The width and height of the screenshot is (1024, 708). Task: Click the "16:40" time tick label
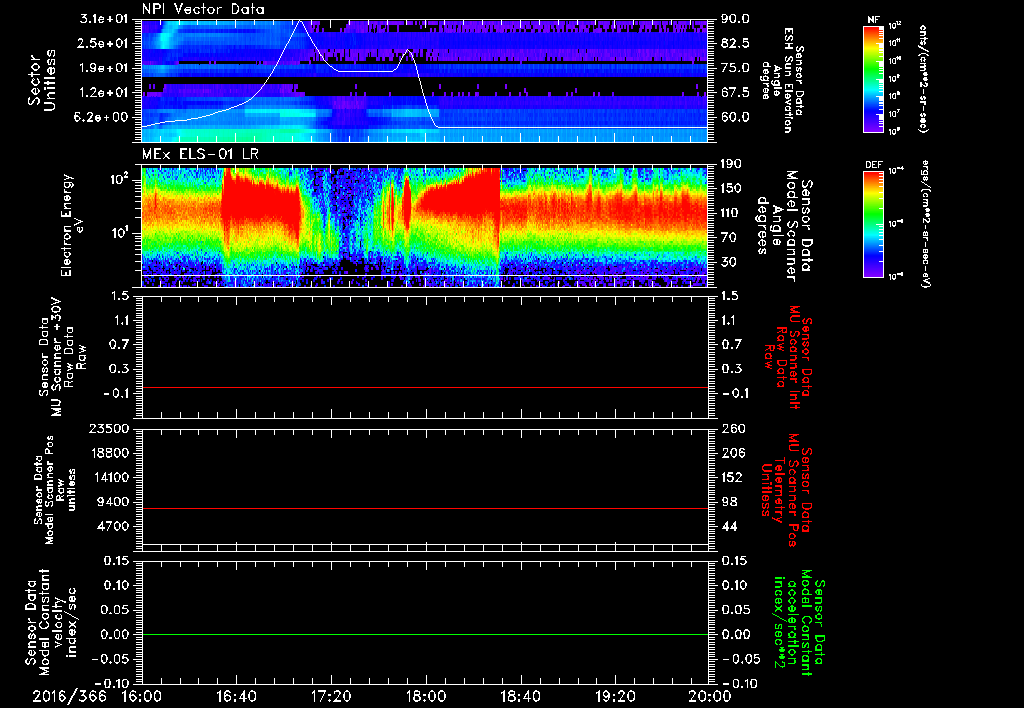point(236,696)
